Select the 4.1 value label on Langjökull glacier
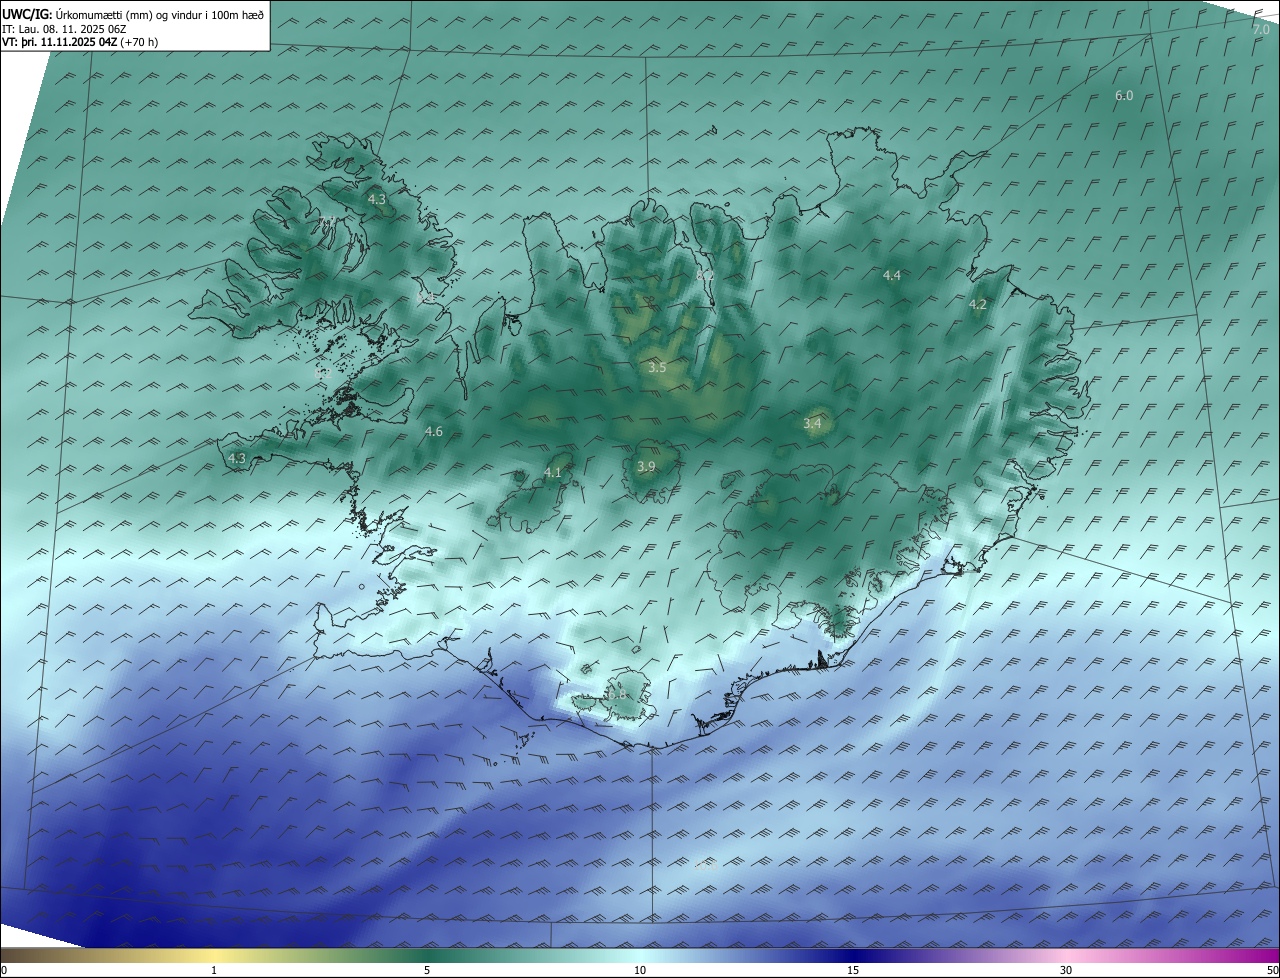The height and width of the screenshot is (978, 1280). click(x=553, y=473)
